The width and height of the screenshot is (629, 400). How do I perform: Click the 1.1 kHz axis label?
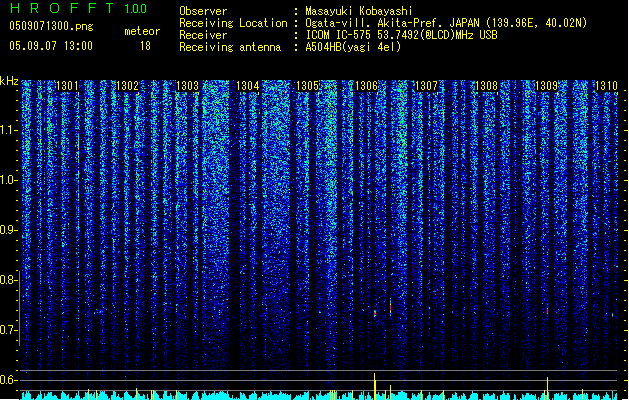click(9, 130)
